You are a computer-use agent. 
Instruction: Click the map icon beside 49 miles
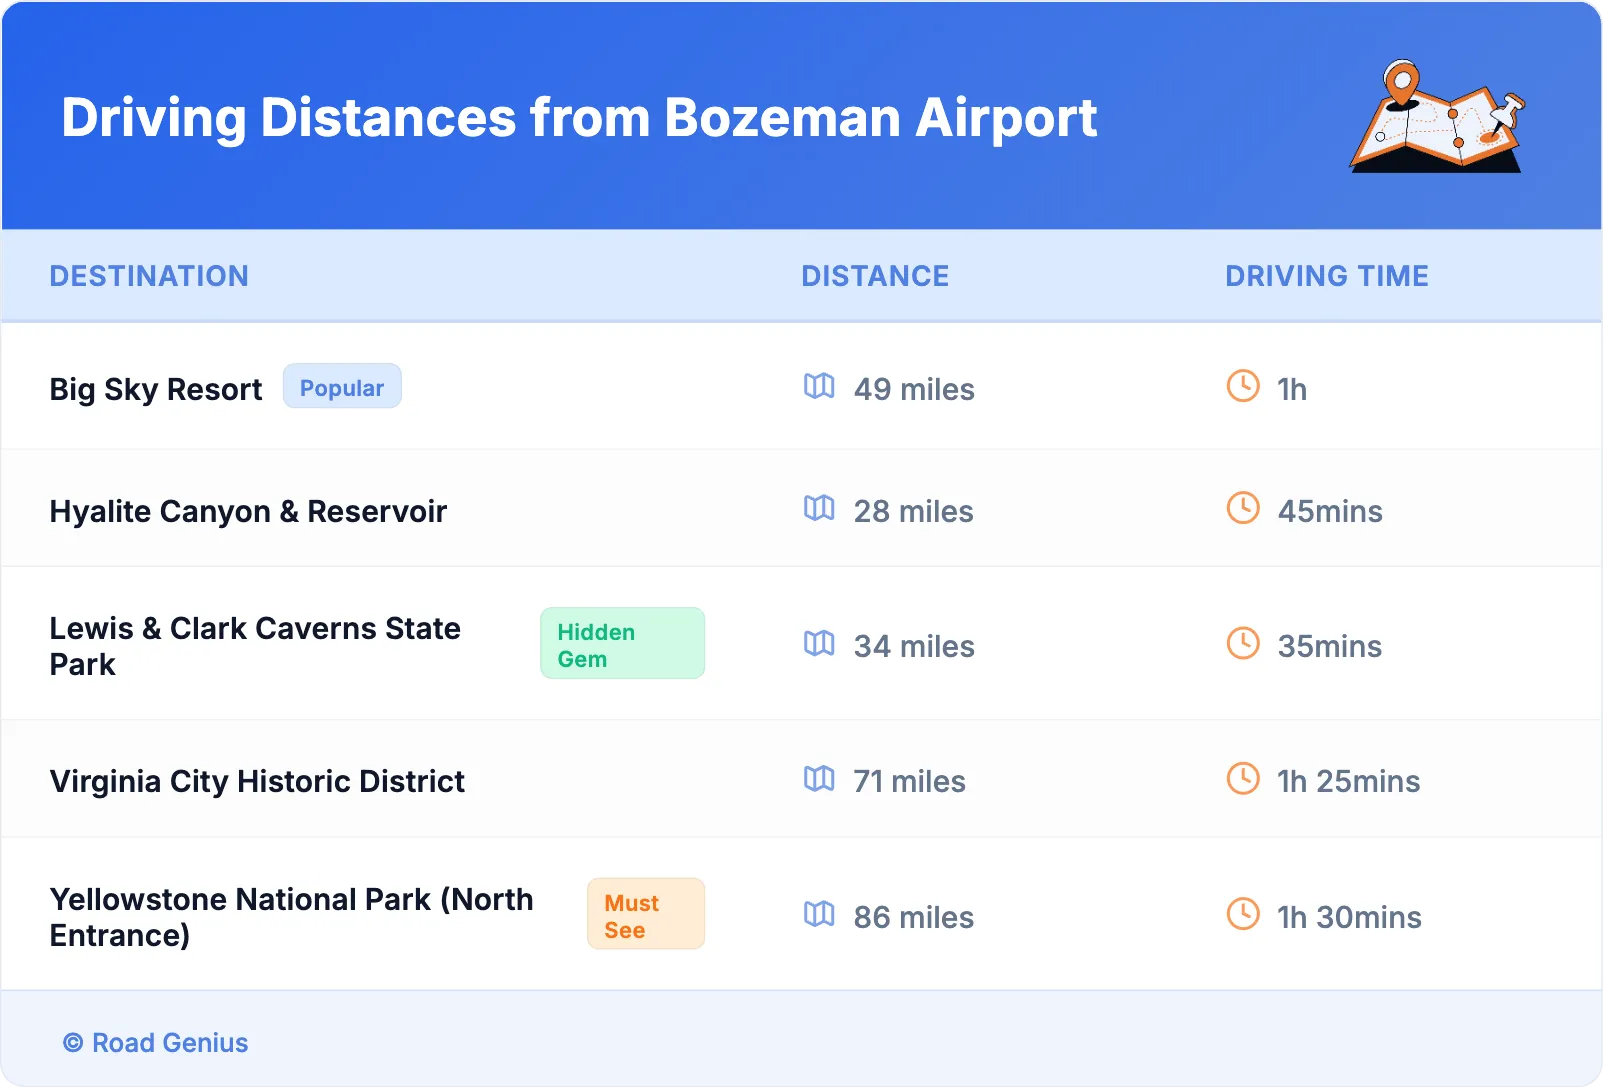tap(819, 386)
